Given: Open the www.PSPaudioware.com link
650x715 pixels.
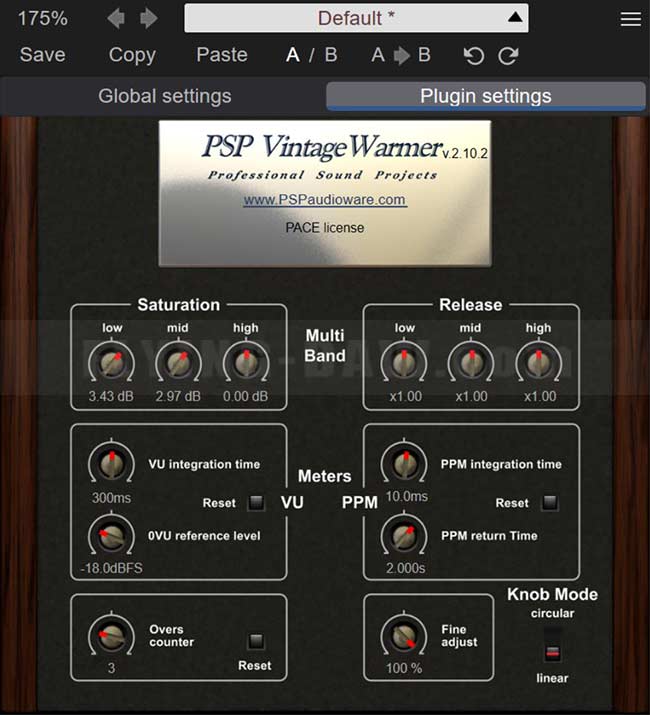Looking at the screenshot, I should click(x=325, y=200).
